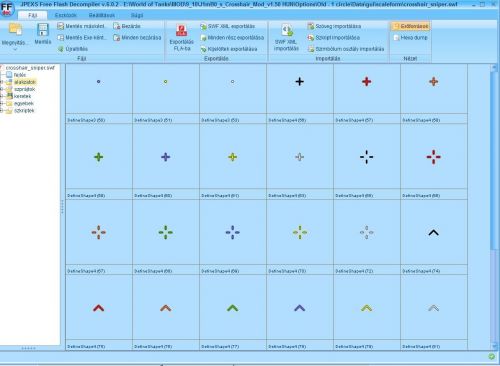Toggle the Hexa dump view button

click(410, 38)
